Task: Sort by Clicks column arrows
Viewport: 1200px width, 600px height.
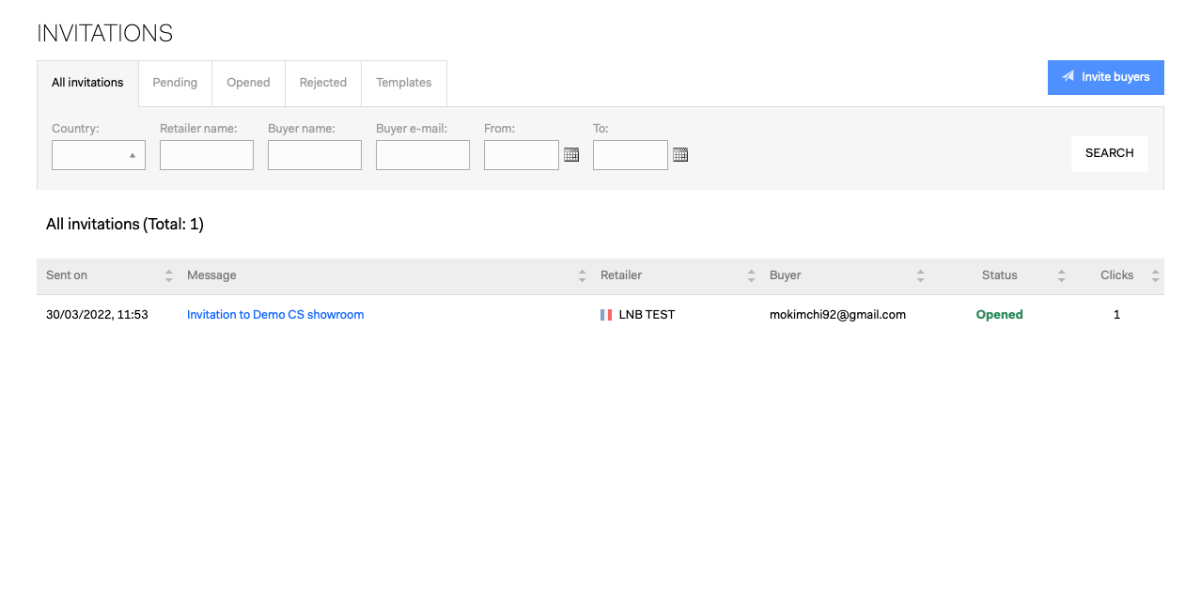Action: [1155, 276]
